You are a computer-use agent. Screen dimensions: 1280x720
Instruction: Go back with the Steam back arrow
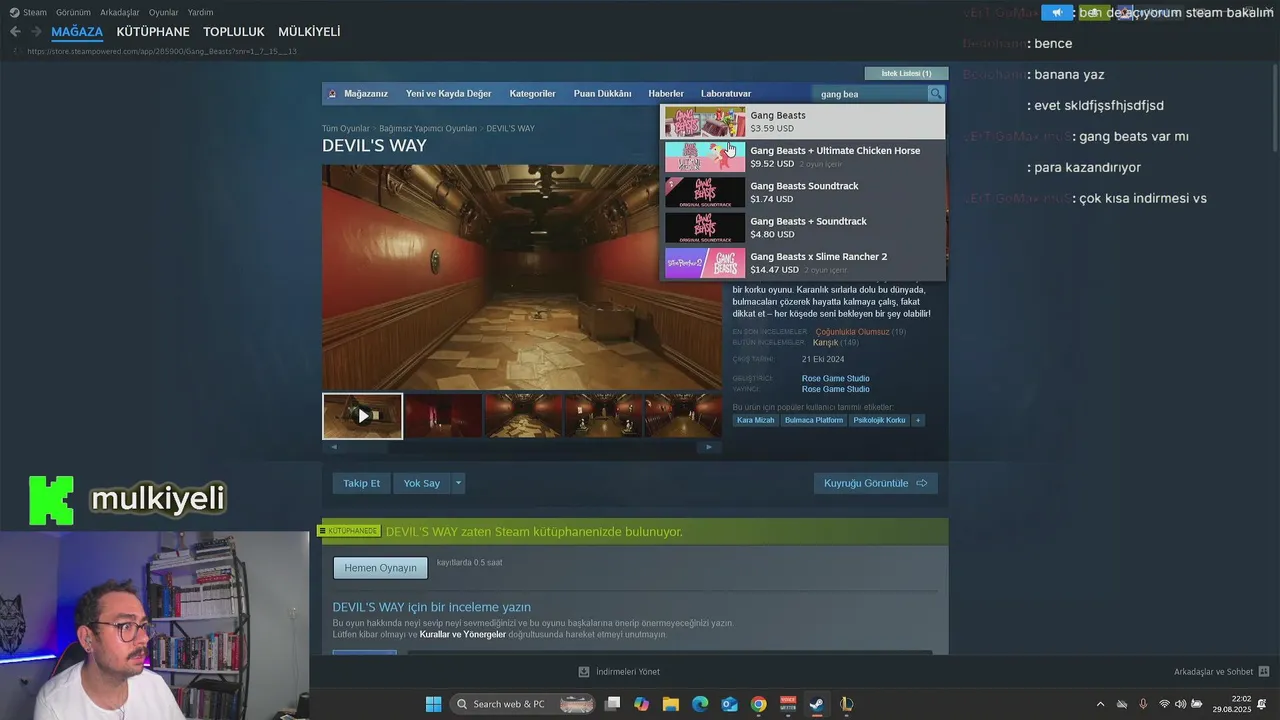pos(15,32)
